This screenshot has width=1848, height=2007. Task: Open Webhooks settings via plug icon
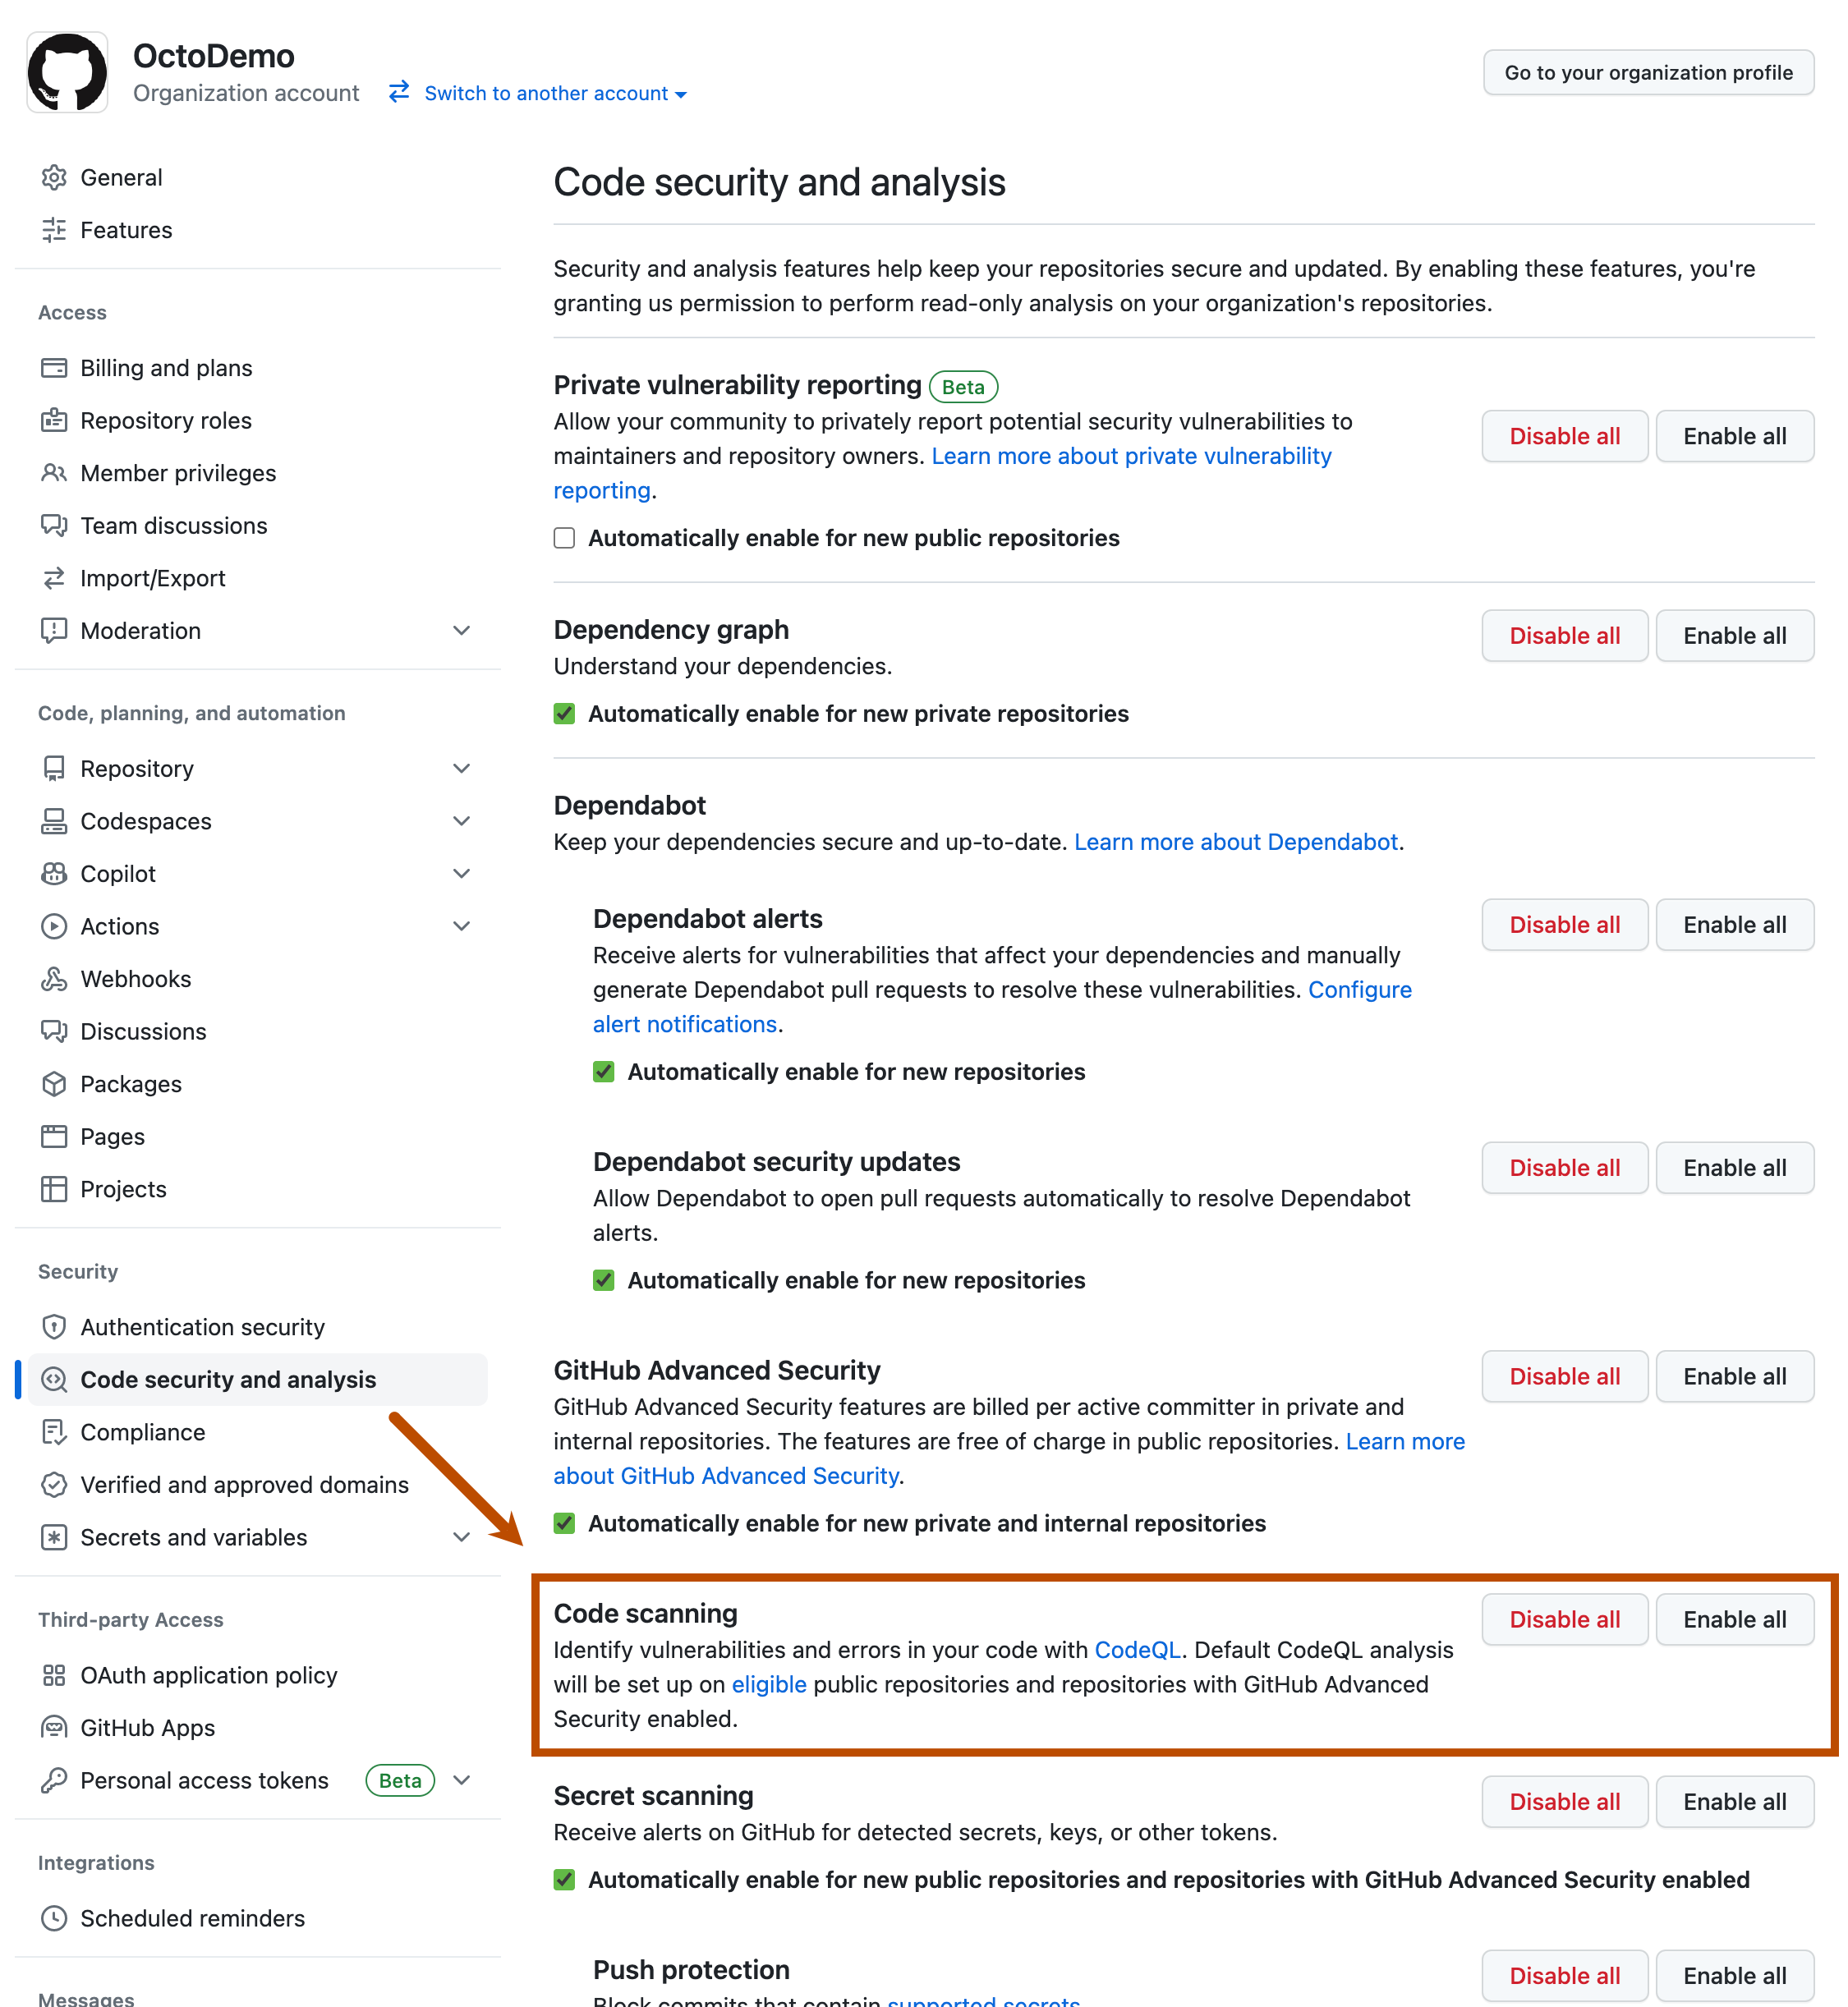(x=55, y=978)
